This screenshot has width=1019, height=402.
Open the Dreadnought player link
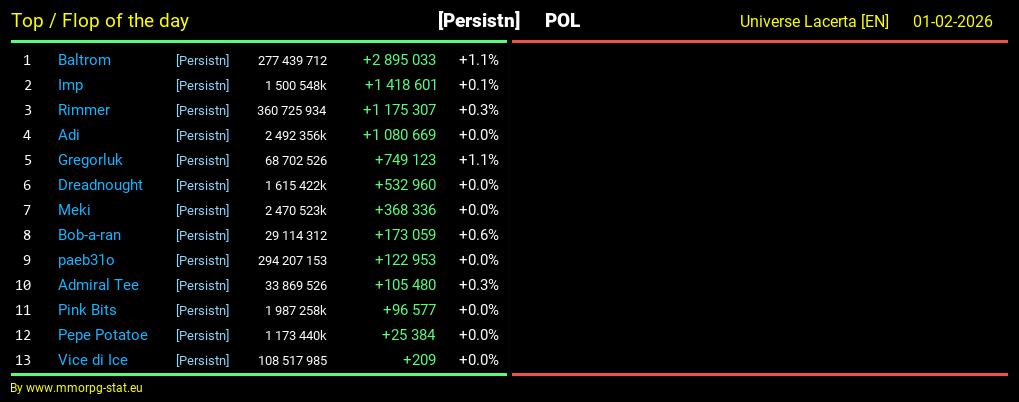(100, 185)
